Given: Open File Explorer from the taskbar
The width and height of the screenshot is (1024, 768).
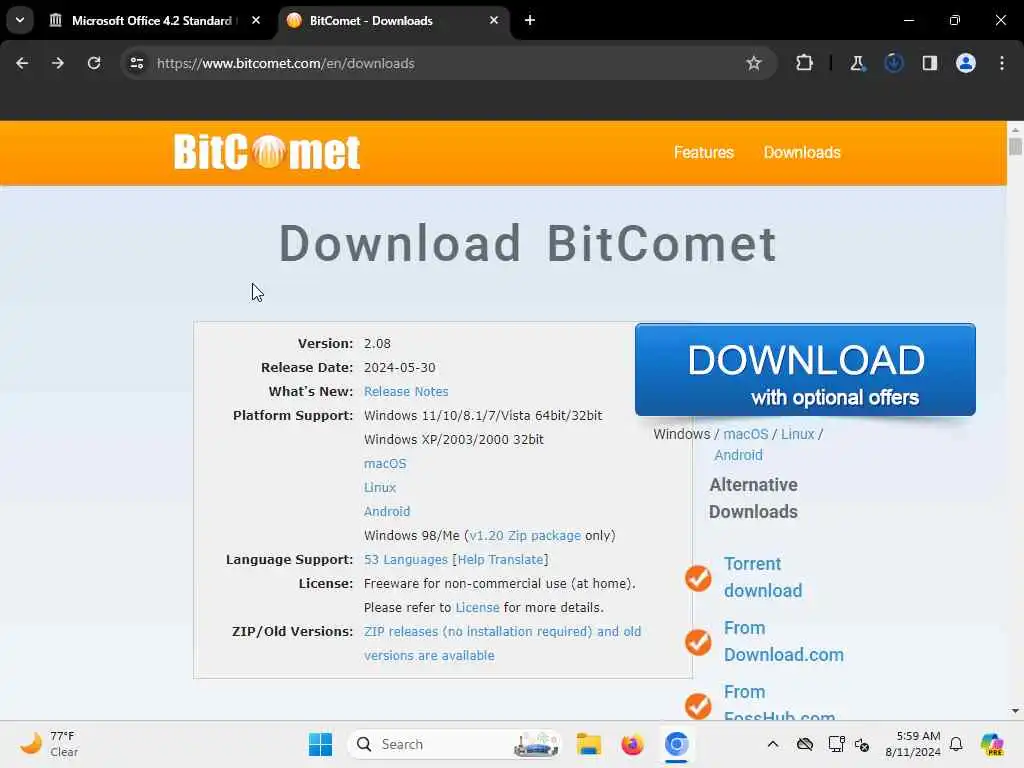Looking at the screenshot, I should click(x=588, y=744).
